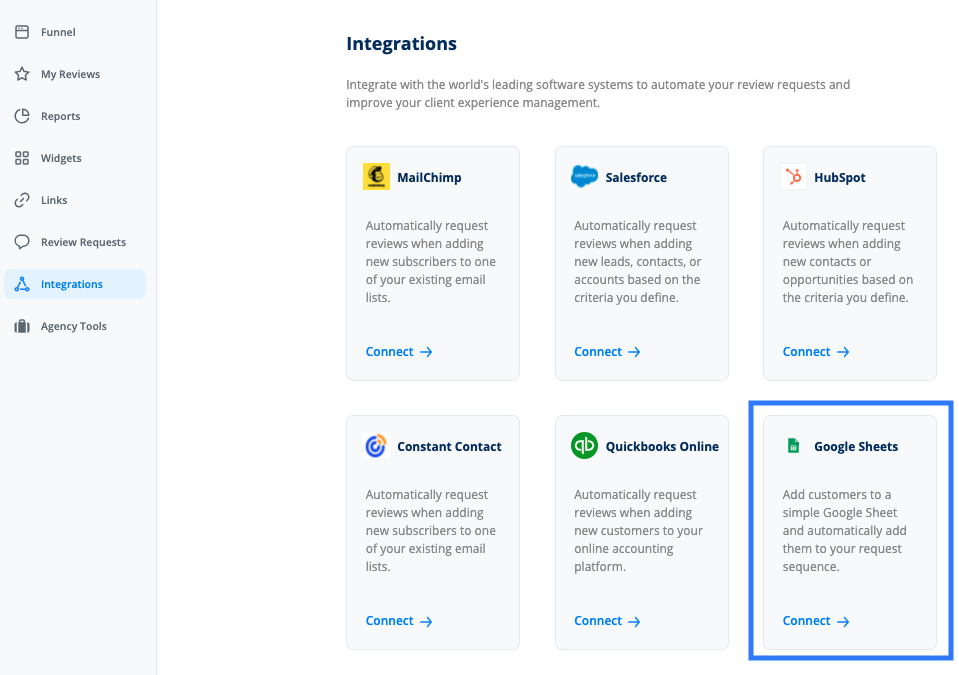The image size is (959, 675).
Task: Click the Agency Tools briefcase icon
Action: pyautogui.click(x=20, y=325)
